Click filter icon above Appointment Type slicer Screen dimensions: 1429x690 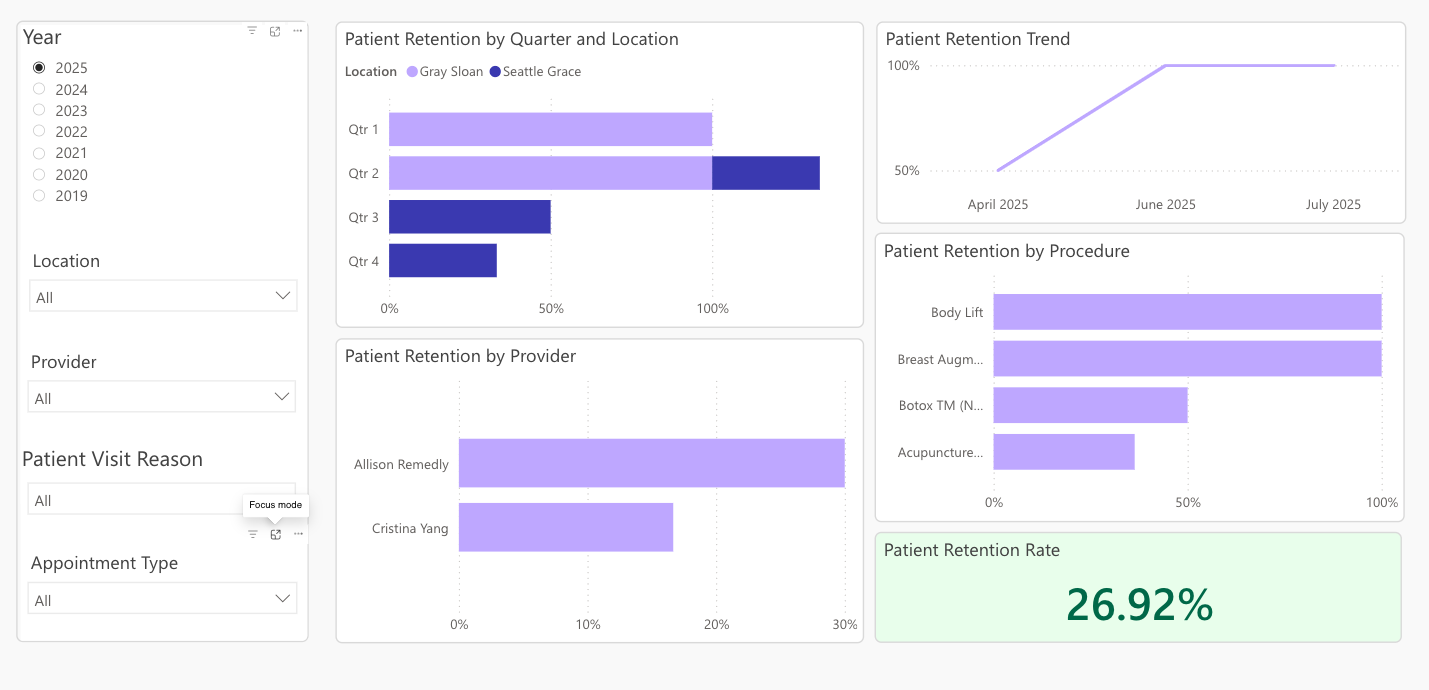[253, 534]
